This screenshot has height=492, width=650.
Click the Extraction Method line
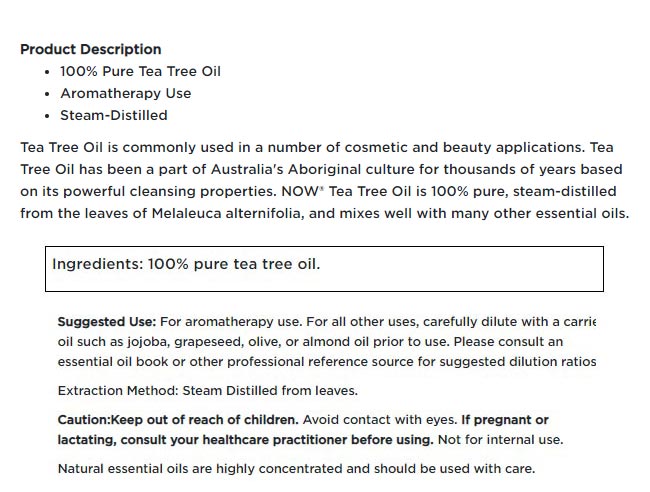click(208, 391)
